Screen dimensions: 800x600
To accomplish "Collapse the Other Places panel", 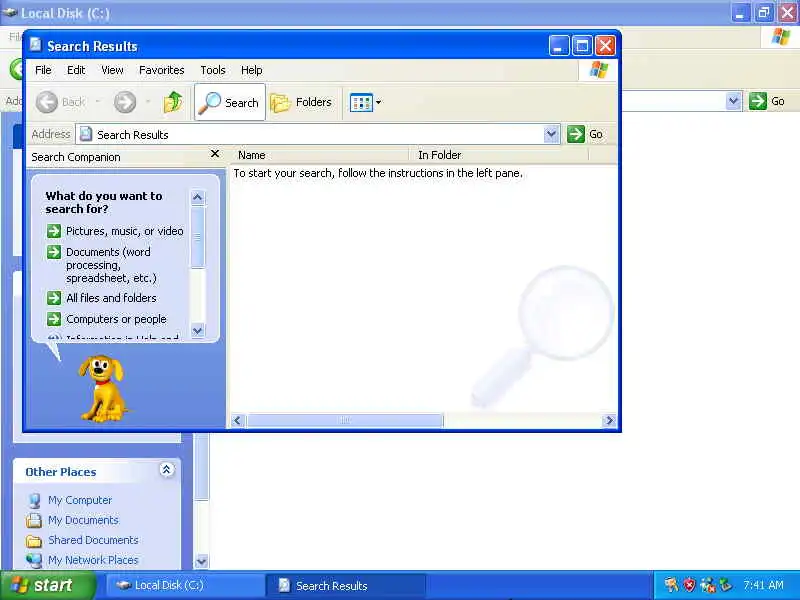I will point(166,469).
